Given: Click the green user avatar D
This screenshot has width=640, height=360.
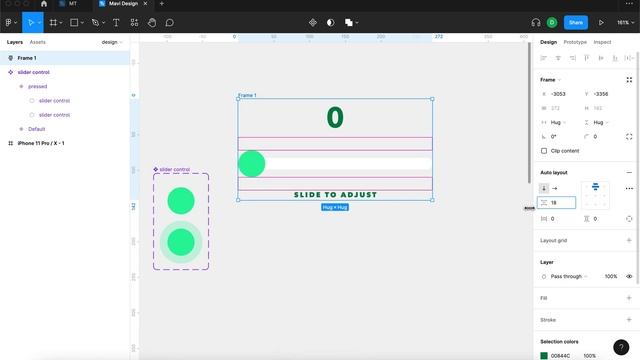Looking at the screenshot, I should (552, 23).
